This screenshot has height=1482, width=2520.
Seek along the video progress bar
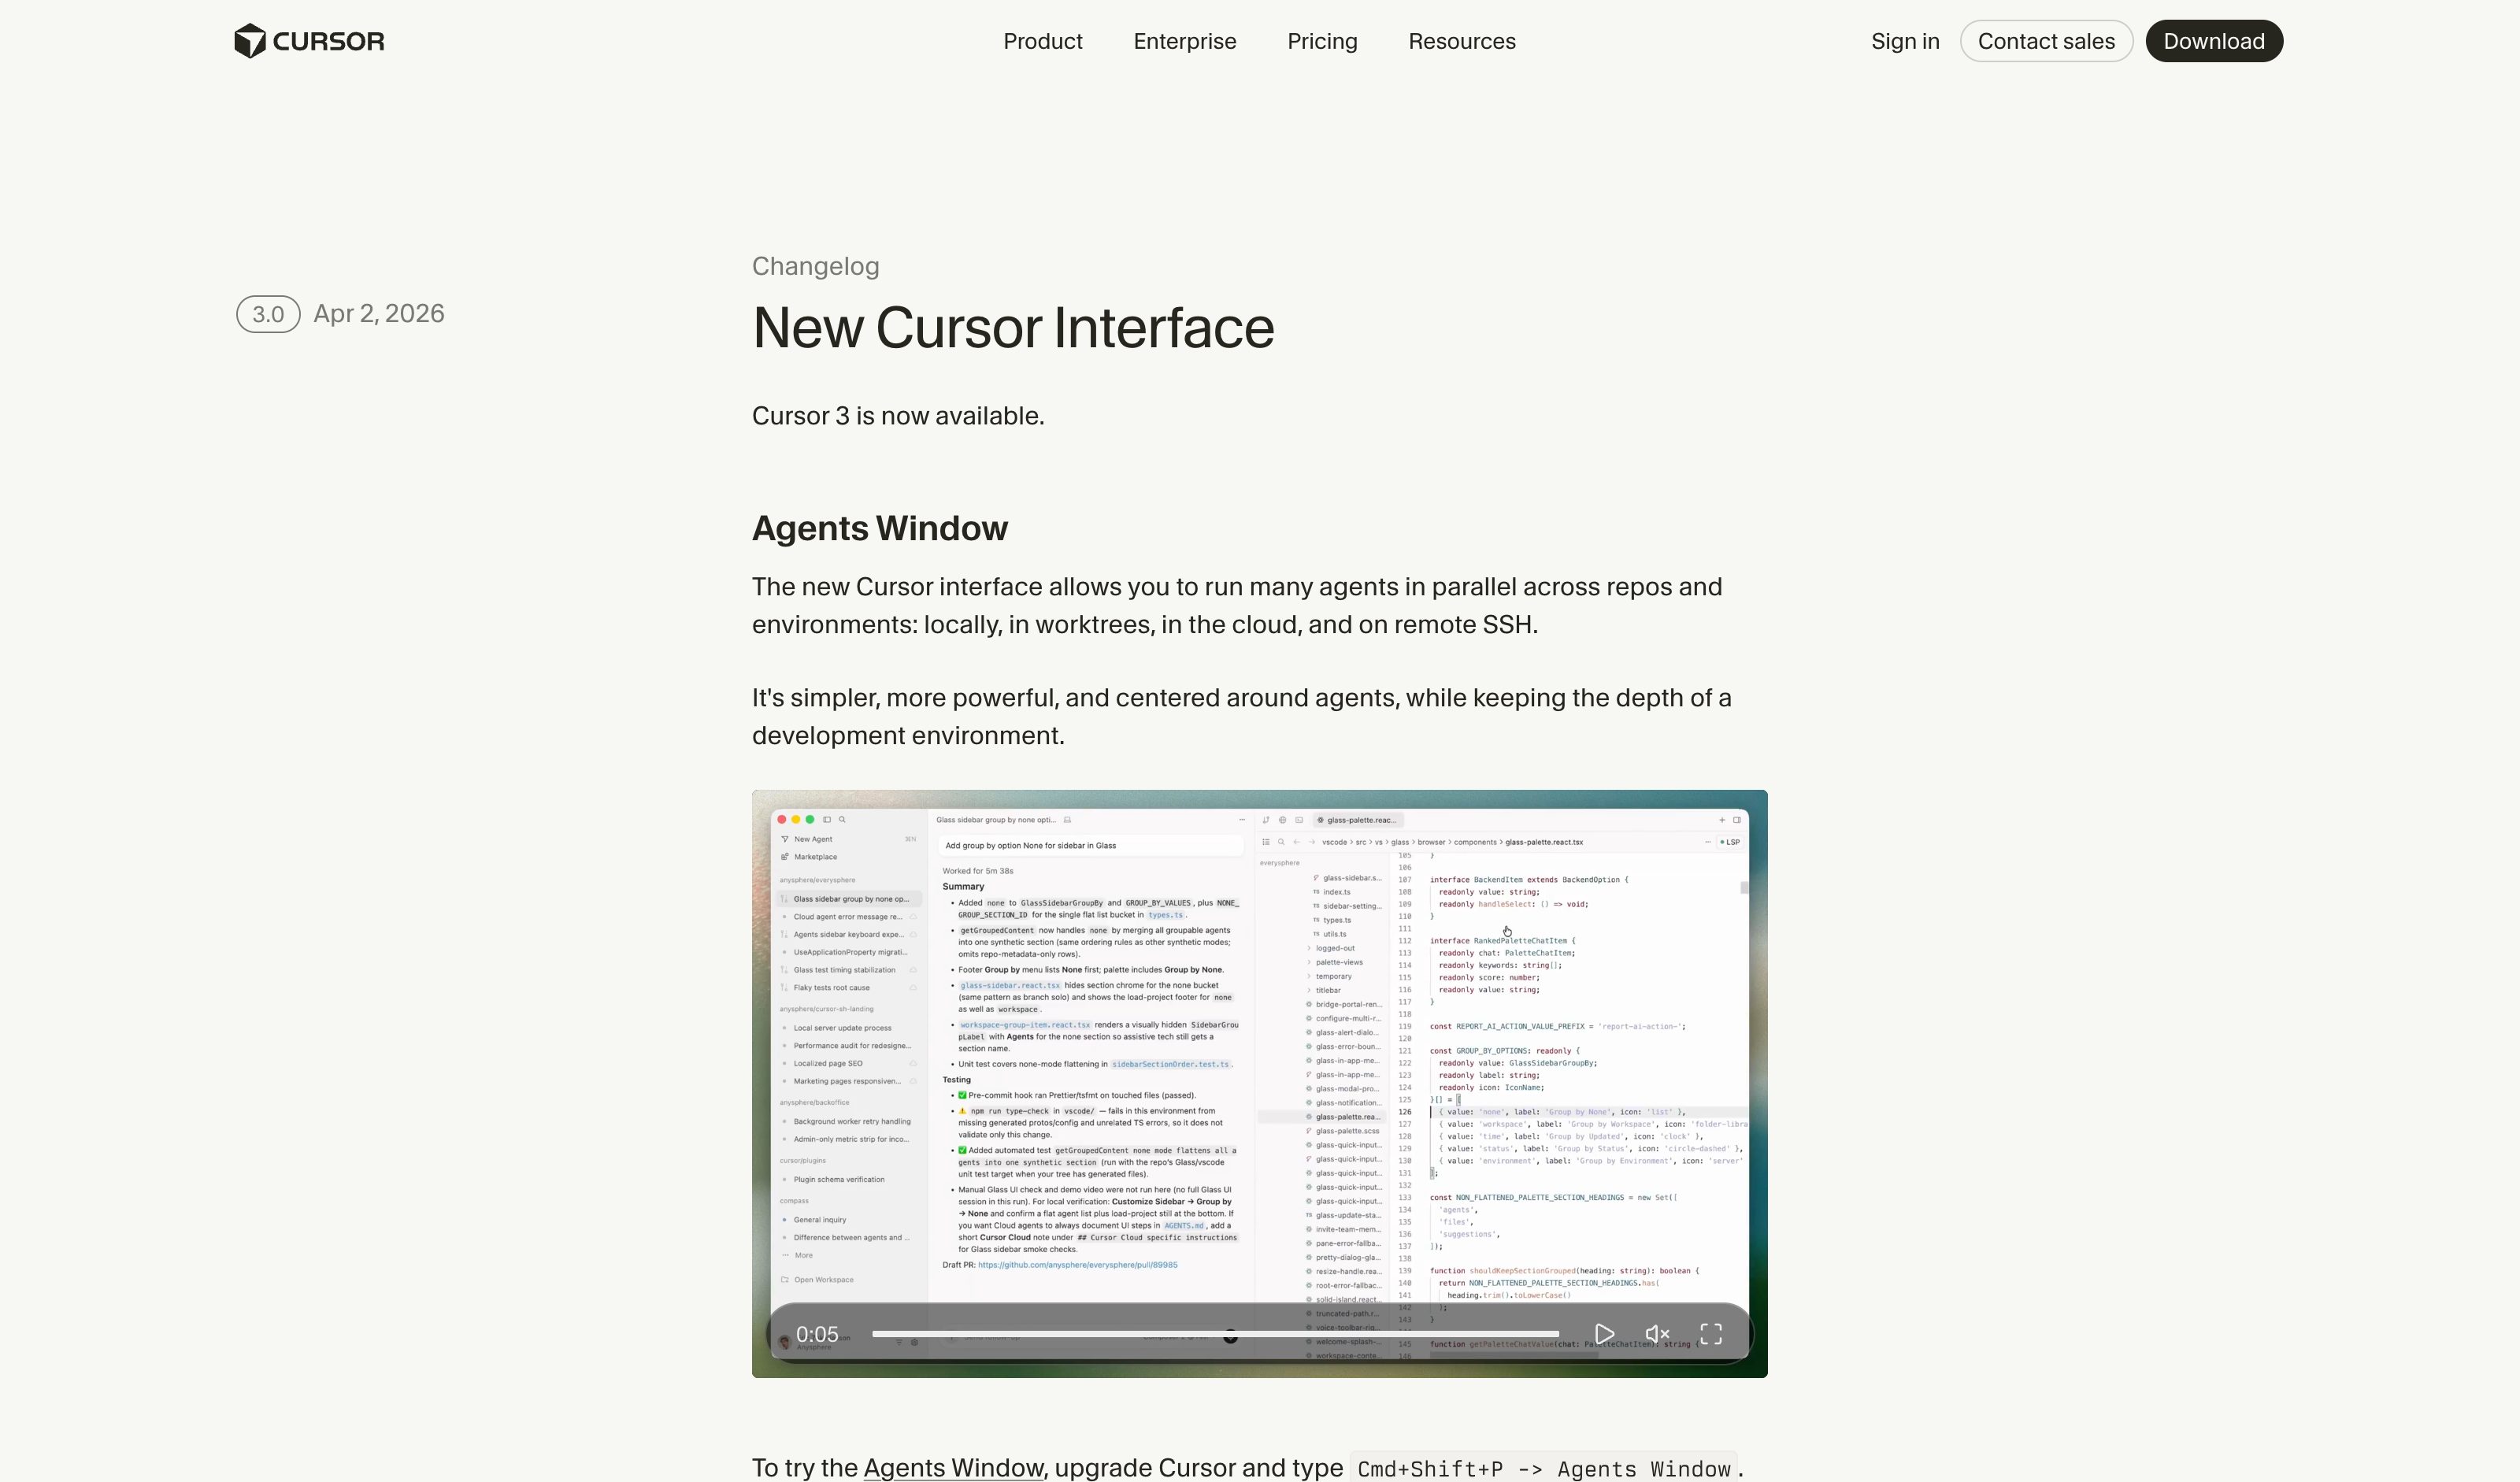tap(1215, 1334)
